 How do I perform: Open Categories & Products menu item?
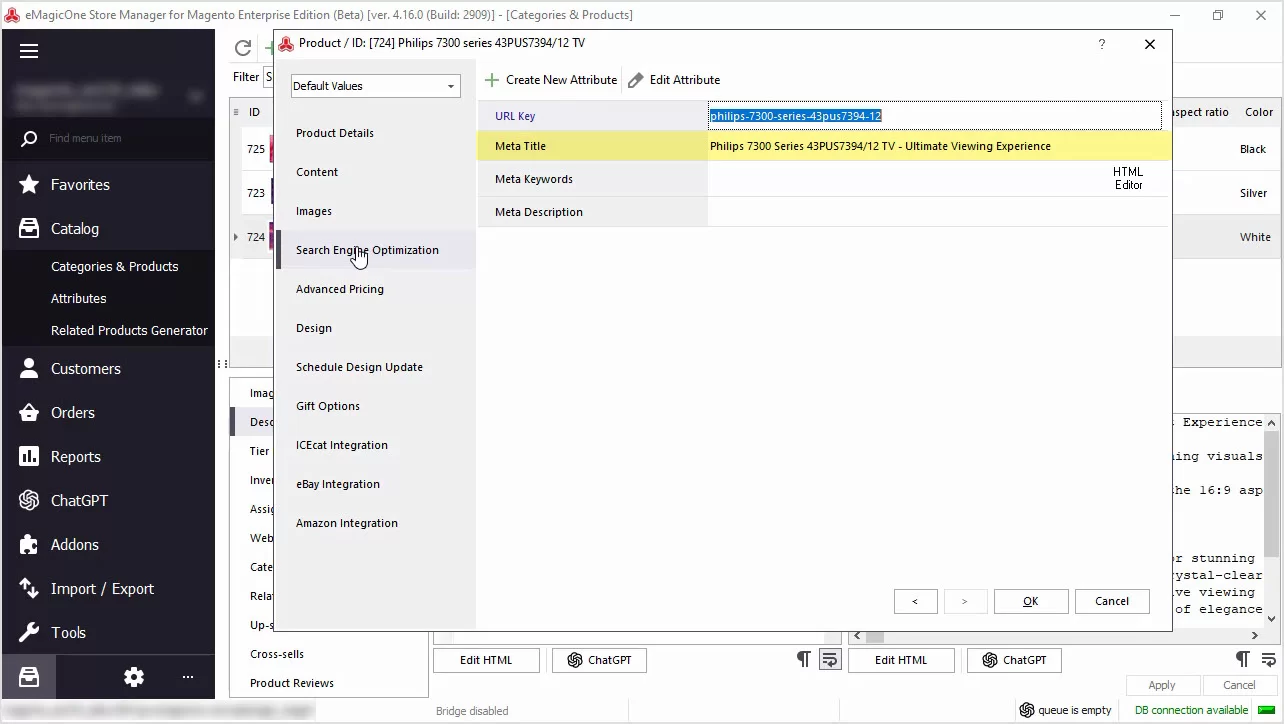[115, 266]
